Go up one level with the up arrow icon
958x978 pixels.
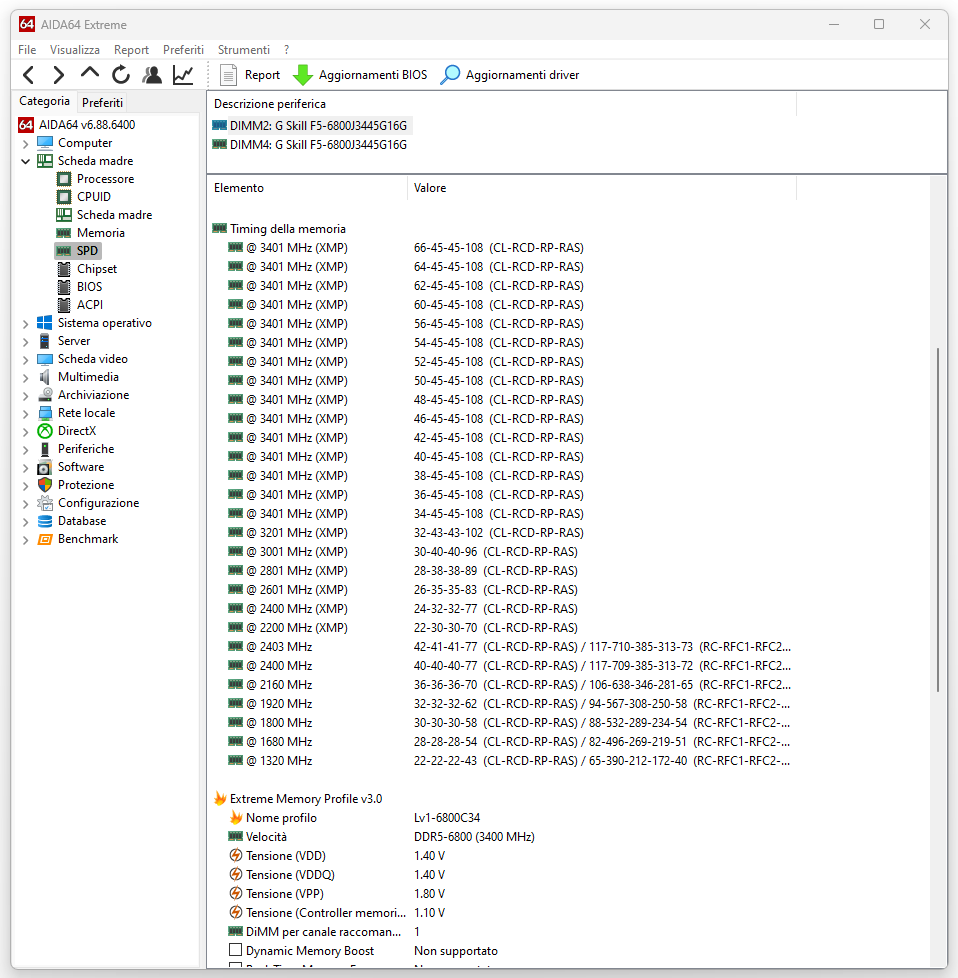tap(90, 74)
